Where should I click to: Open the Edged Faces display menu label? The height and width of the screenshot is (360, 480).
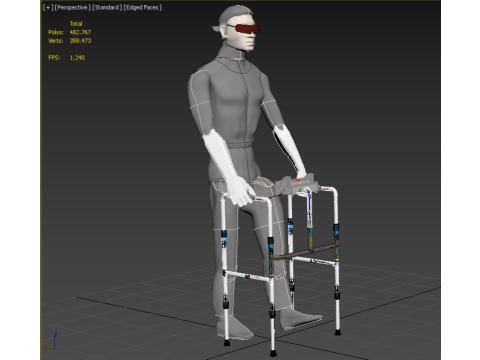(143, 7)
